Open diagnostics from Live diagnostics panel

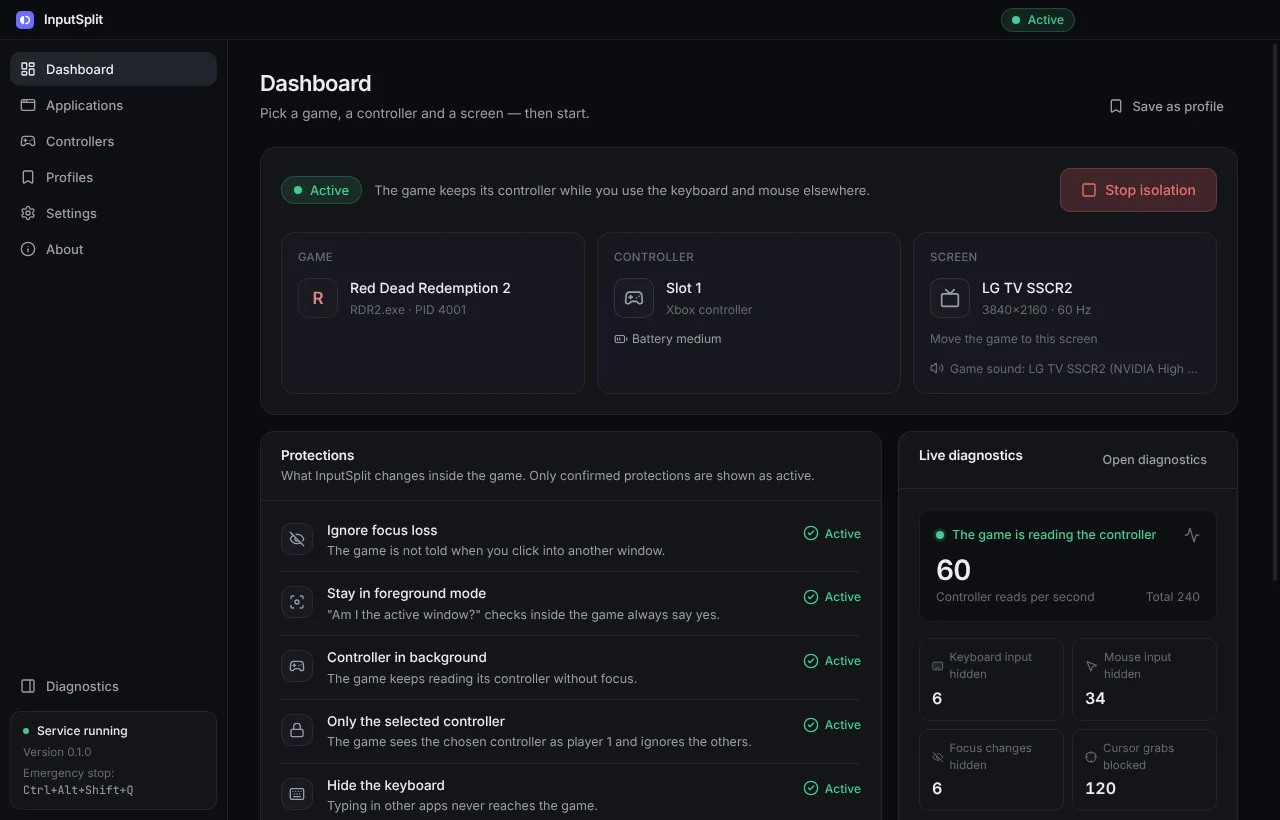pyautogui.click(x=1154, y=460)
